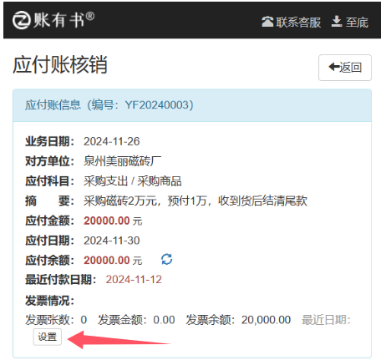This screenshot has height=360, width=381.
Task: Select latest payment date 2024-11-12
Action: pos(134,279)
